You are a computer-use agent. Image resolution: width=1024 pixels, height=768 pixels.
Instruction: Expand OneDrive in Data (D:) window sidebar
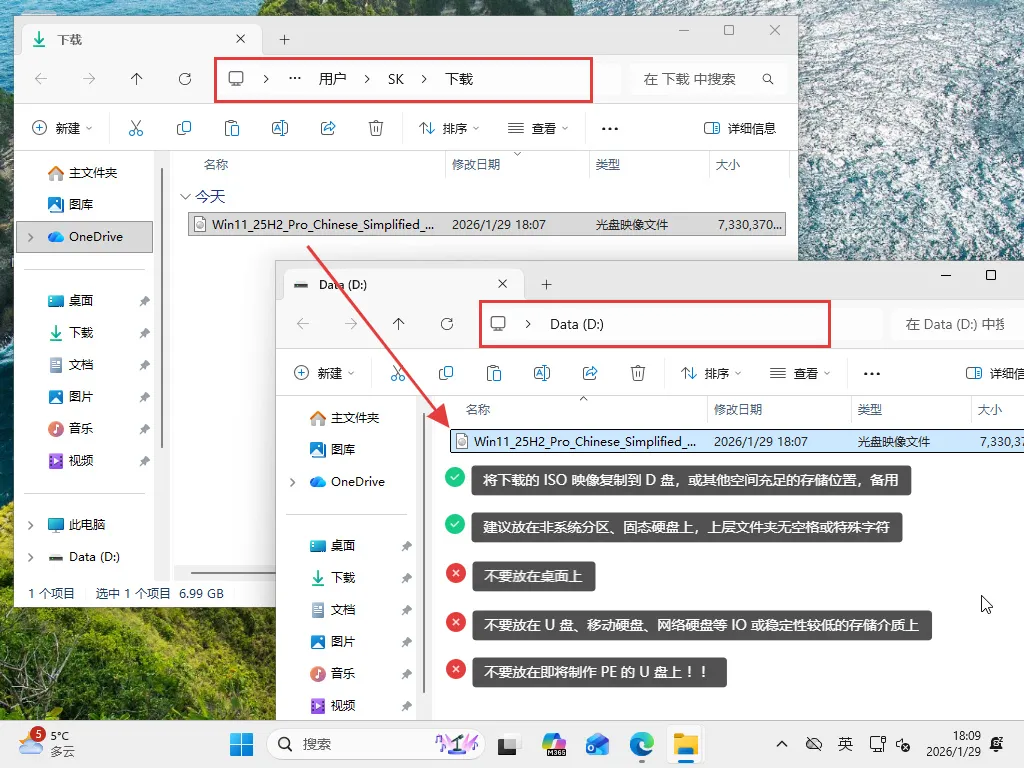pos(293,482)
